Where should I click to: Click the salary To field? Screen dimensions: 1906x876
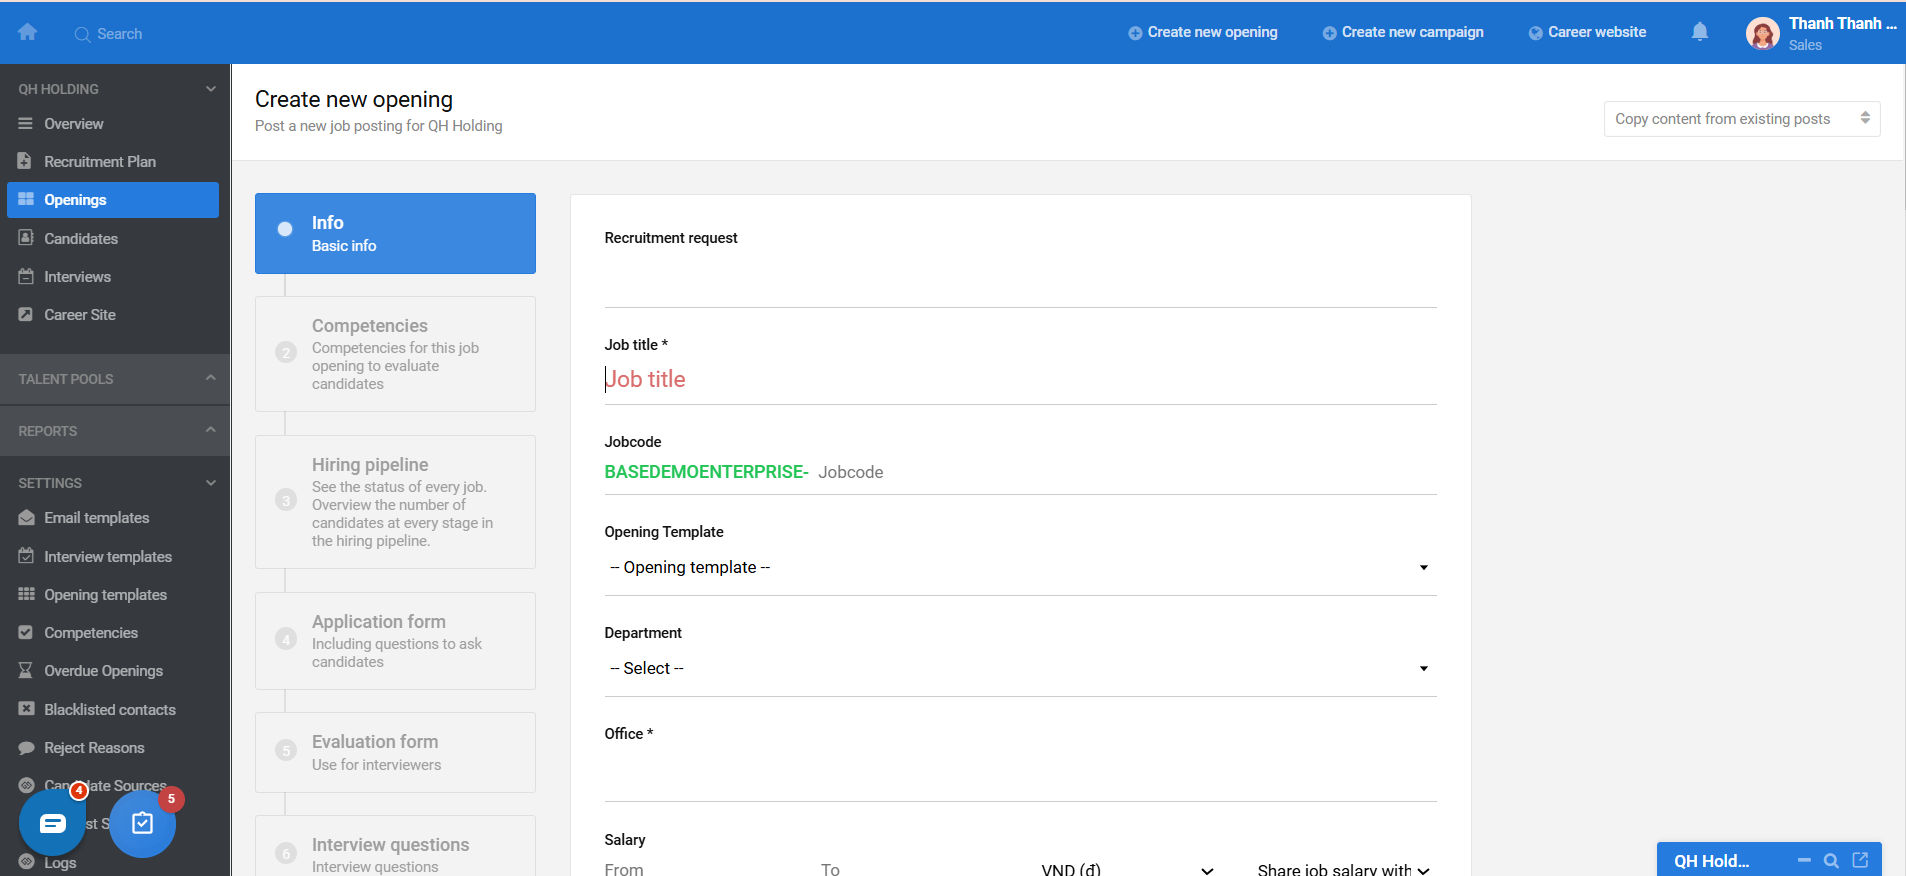pyautogui.click(x=918, y=870)
